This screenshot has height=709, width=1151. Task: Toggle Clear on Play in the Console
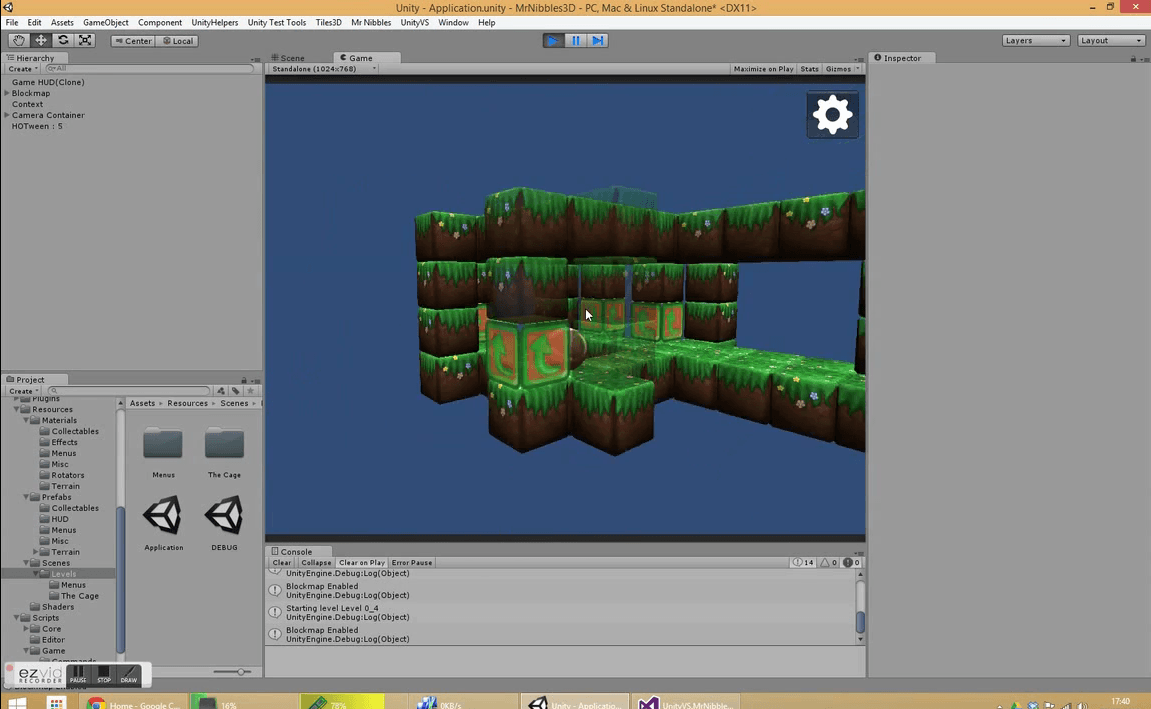361,562
